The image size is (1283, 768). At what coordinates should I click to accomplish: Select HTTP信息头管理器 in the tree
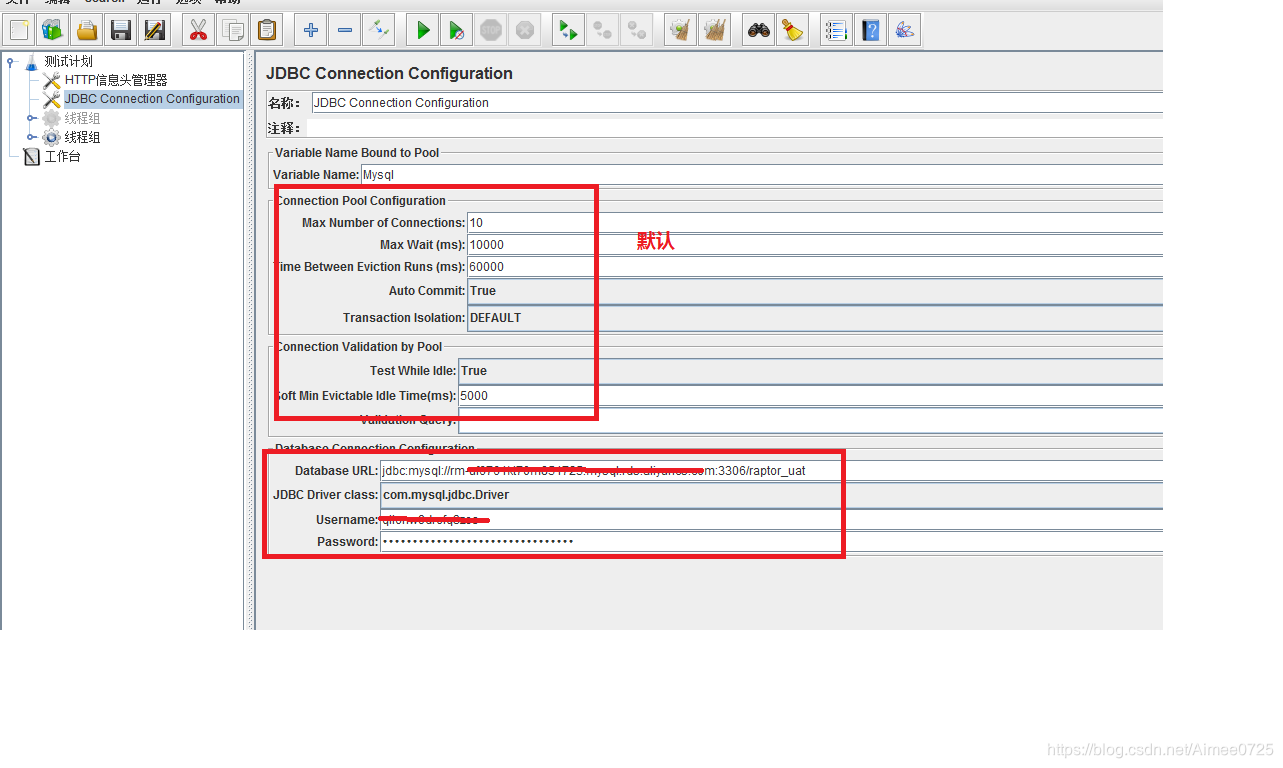116,80
